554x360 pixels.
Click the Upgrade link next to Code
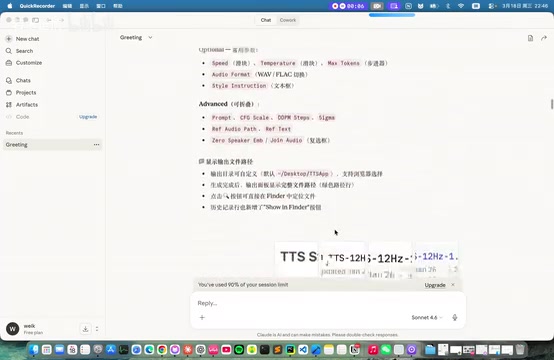(88, 117)
